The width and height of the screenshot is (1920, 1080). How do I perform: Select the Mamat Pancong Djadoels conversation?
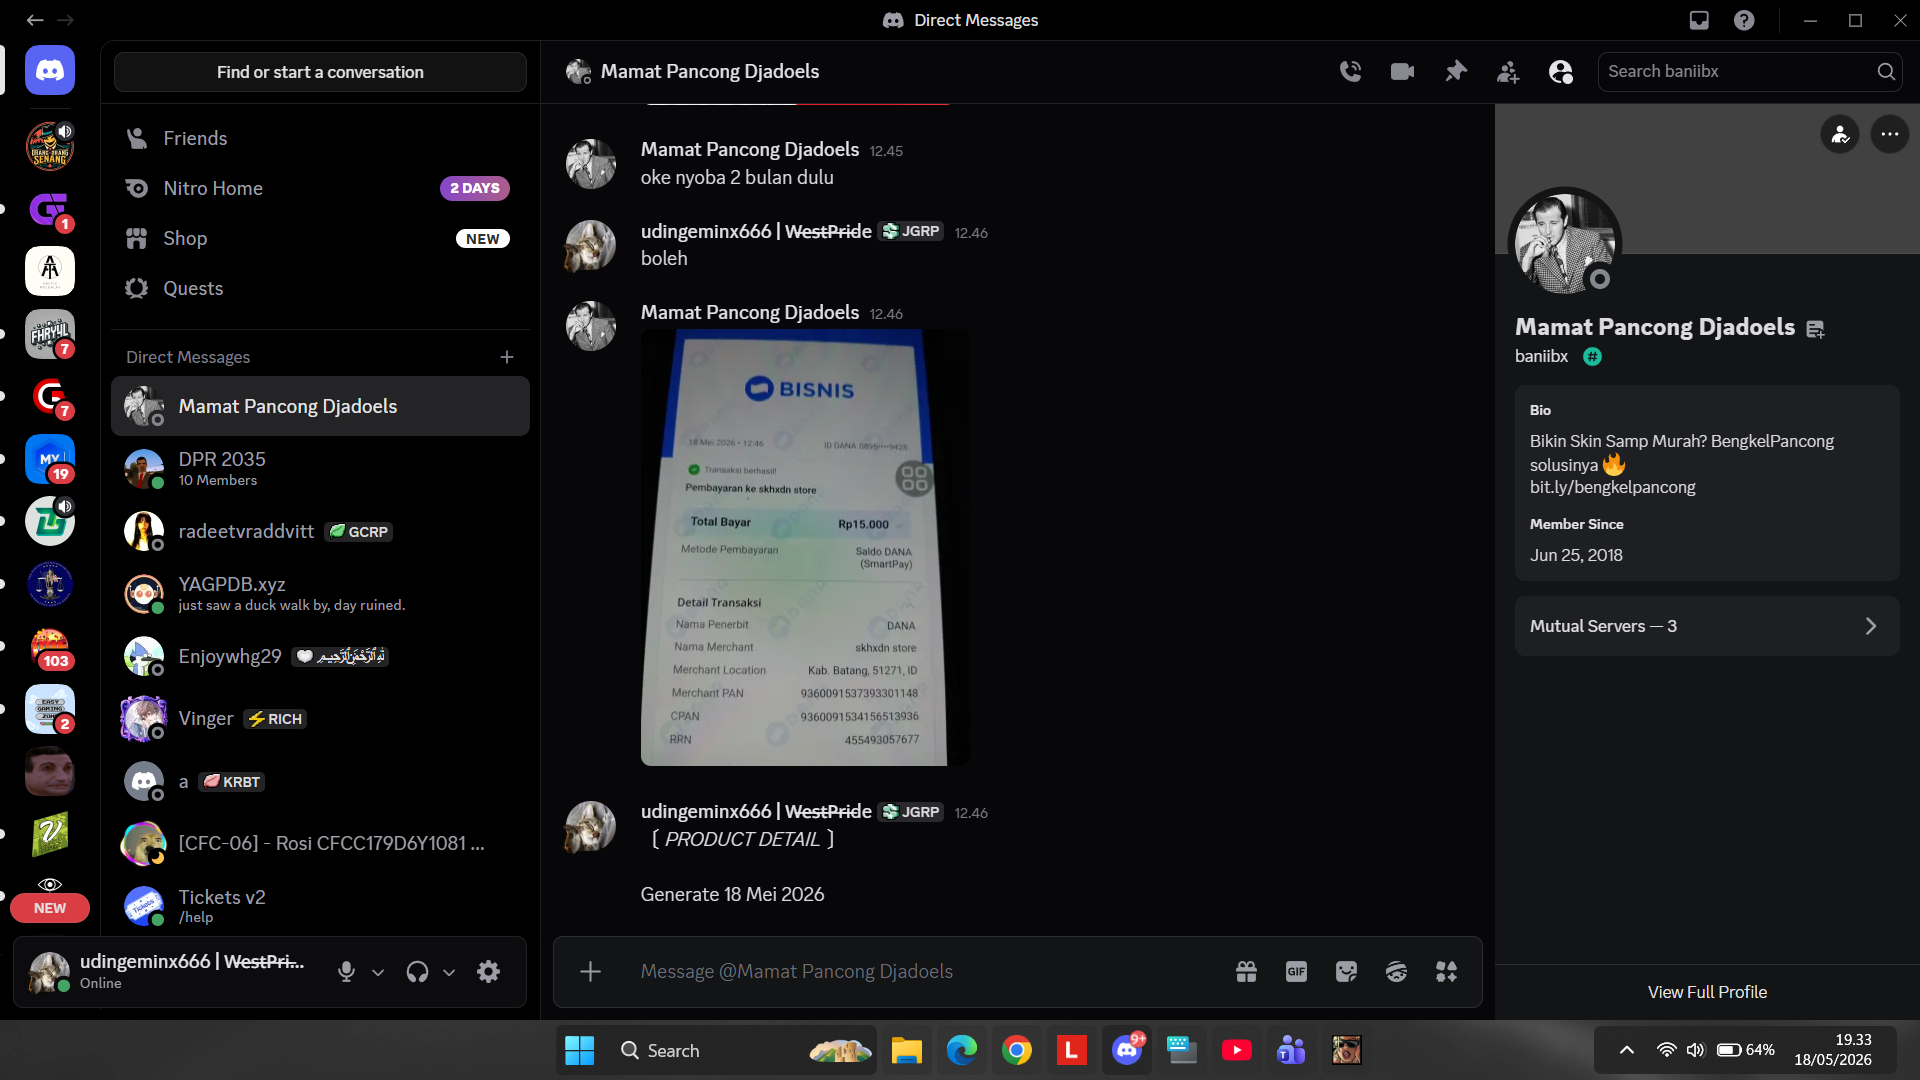click(x=320, y=406)
